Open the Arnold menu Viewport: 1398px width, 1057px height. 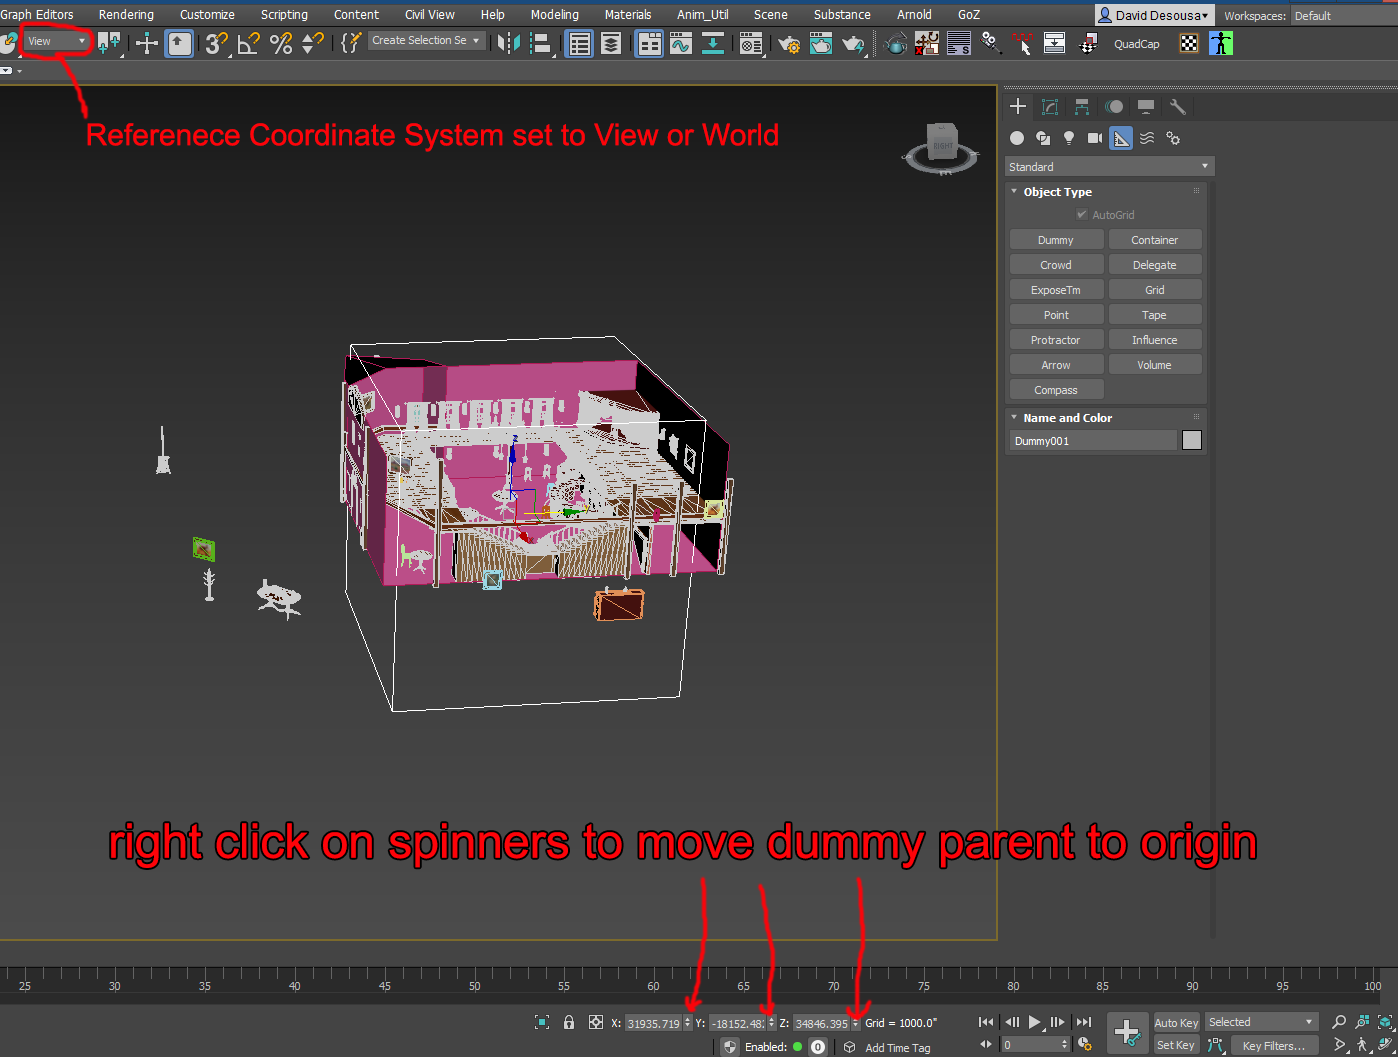[914, 14]
